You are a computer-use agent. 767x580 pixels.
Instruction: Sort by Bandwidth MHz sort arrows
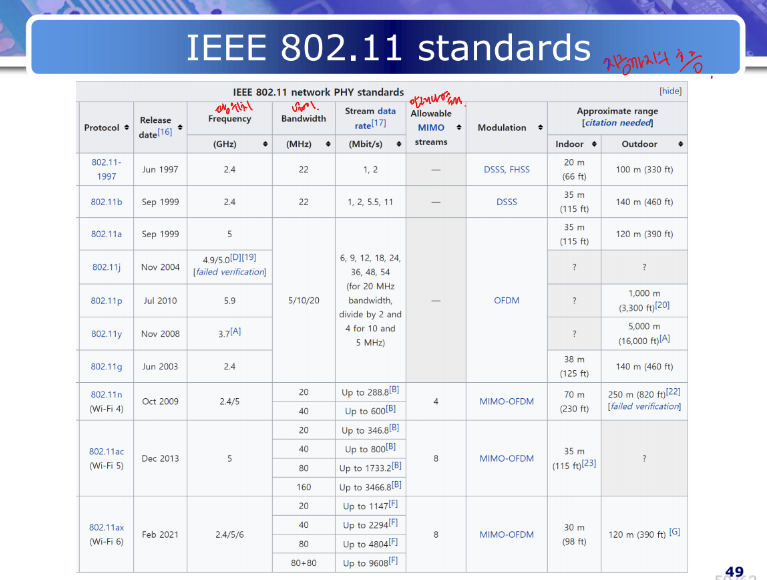click(328, 144)
